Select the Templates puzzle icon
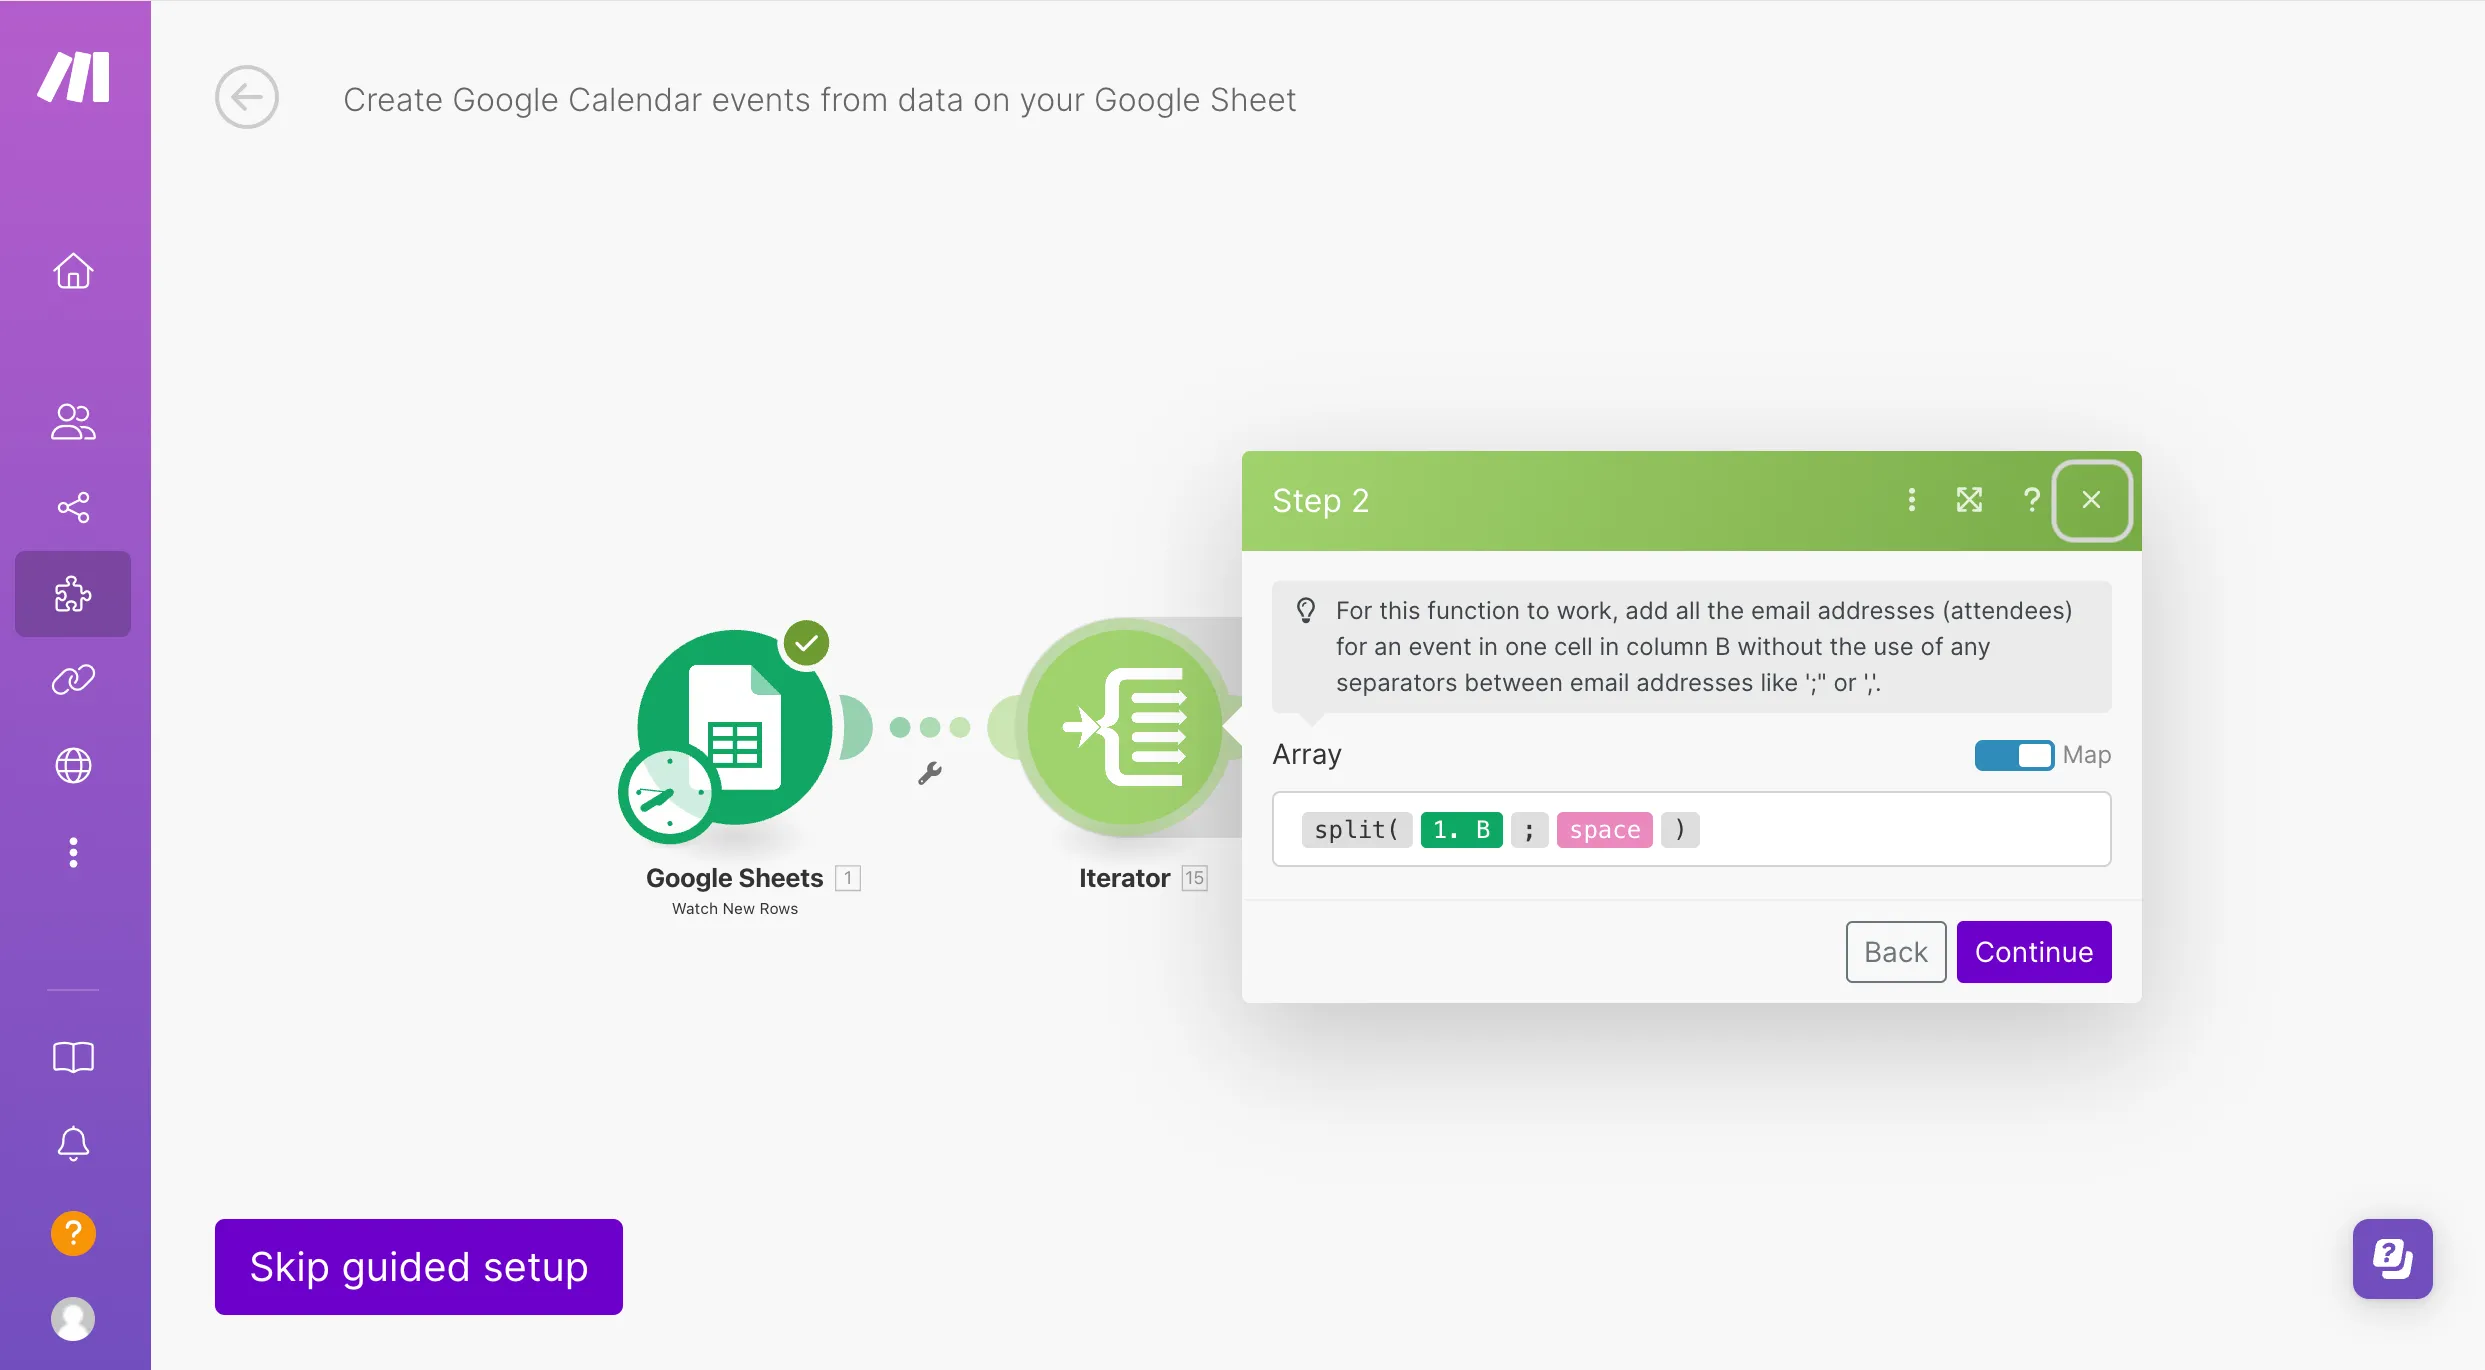This screenshot has width=2485, height=1370. pyautogui.click(x=73, y=594)
